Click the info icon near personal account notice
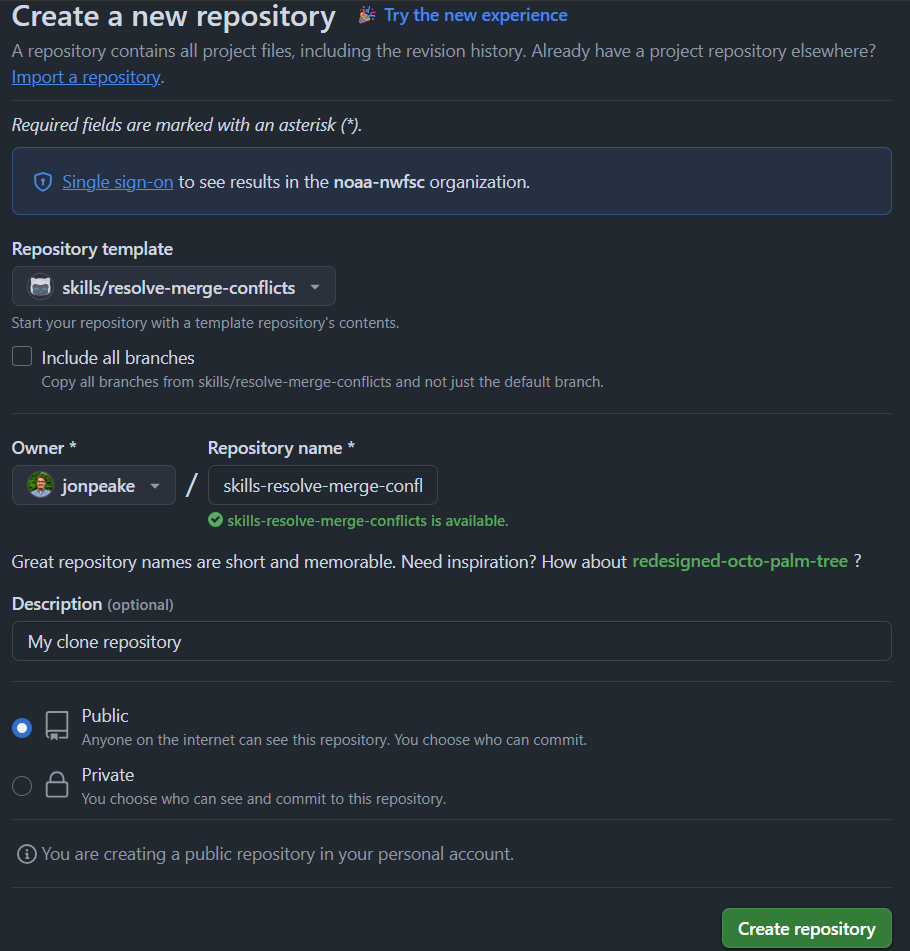The height and width of the screenshot is (951, 910). click(27, 854)
